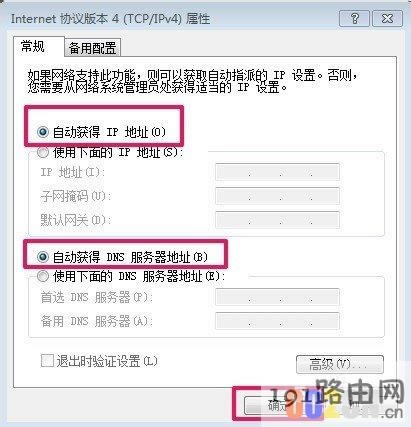The height and width of the screenshot is (427, 411).
Task: Click the 默认网关 input field
Action: pyautogui.click(x=277, y=220)
